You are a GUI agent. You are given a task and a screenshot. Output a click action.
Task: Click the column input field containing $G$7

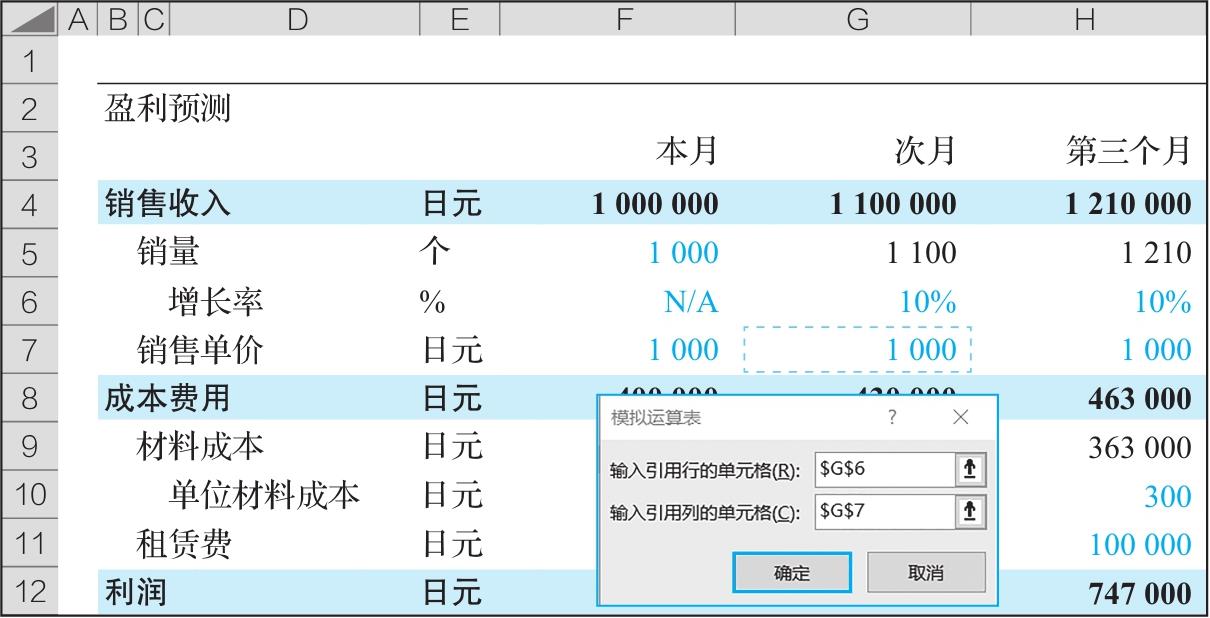[882, 512]
